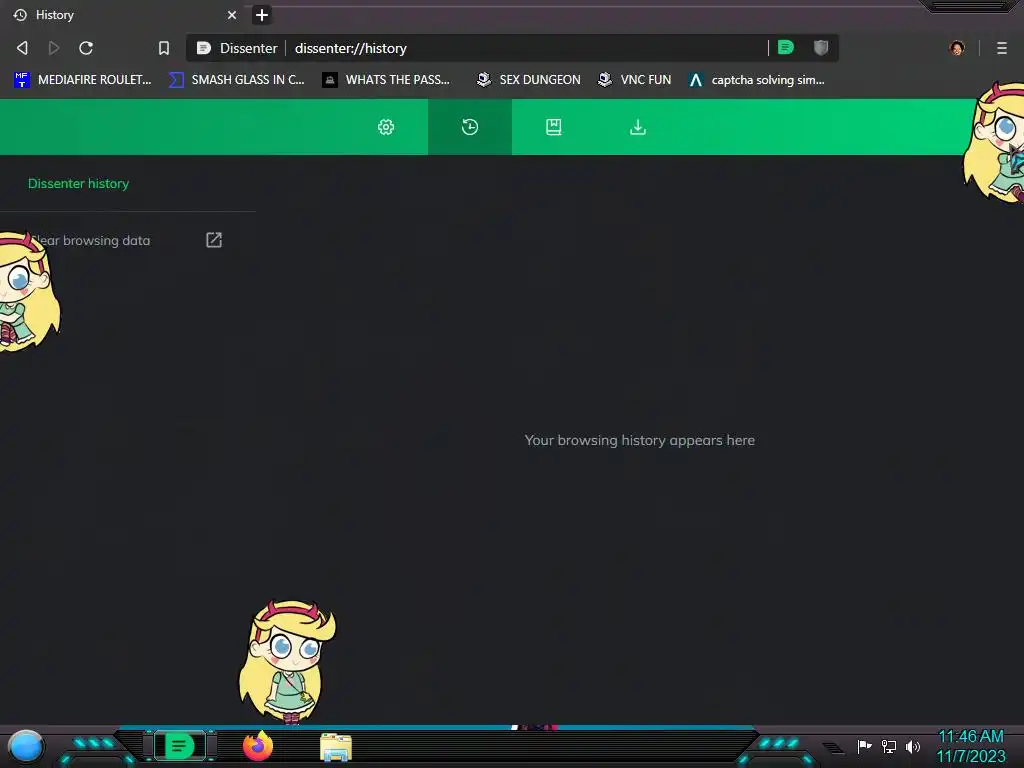This screenshot has height=768, width=1024.
Task: Click Clear browsing data external-link icon
Action: tap(214, 240)
